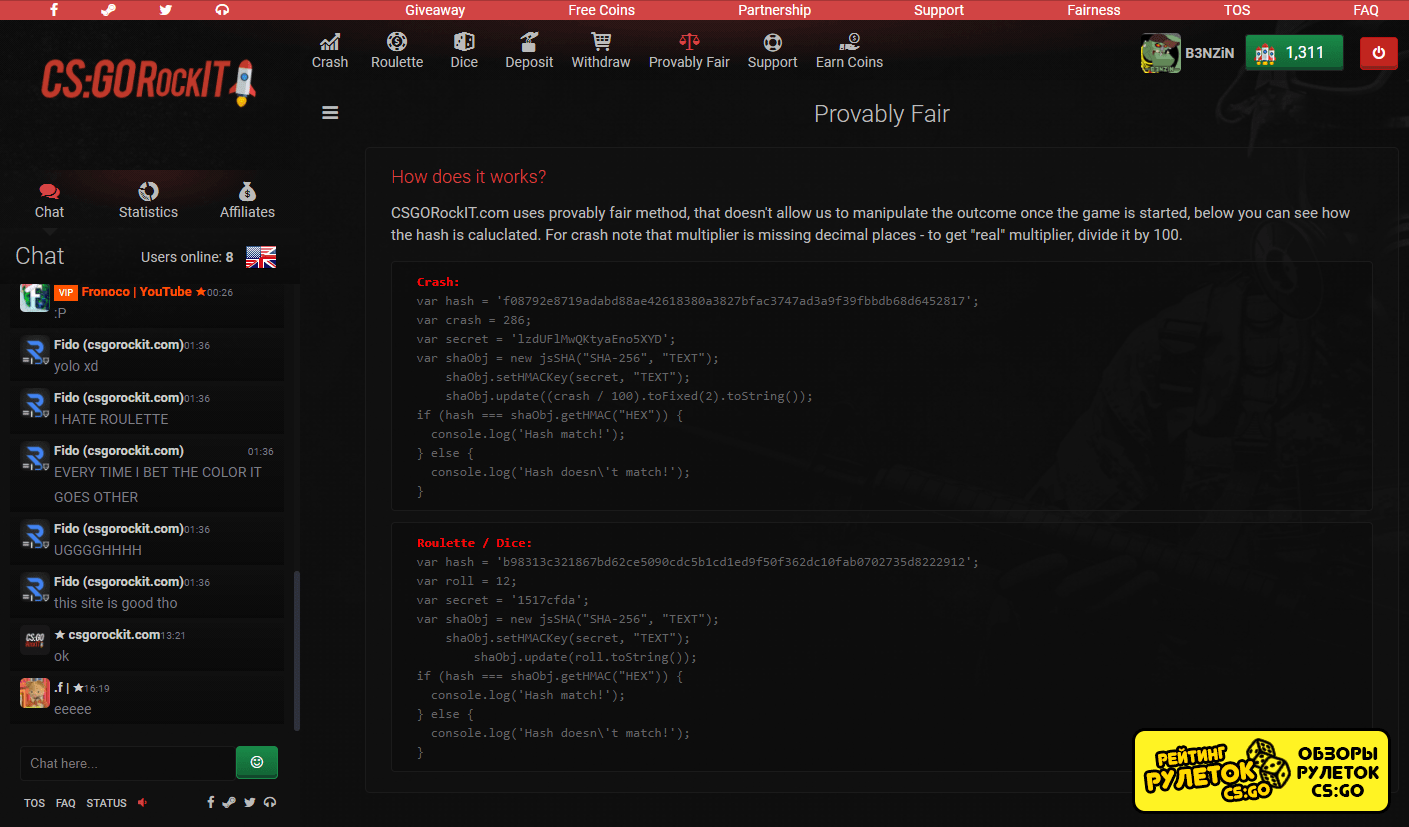Click 'I HATE ROULETTE' chat message
This screenshot has width=1409, height=827.
tap(111, 419)
